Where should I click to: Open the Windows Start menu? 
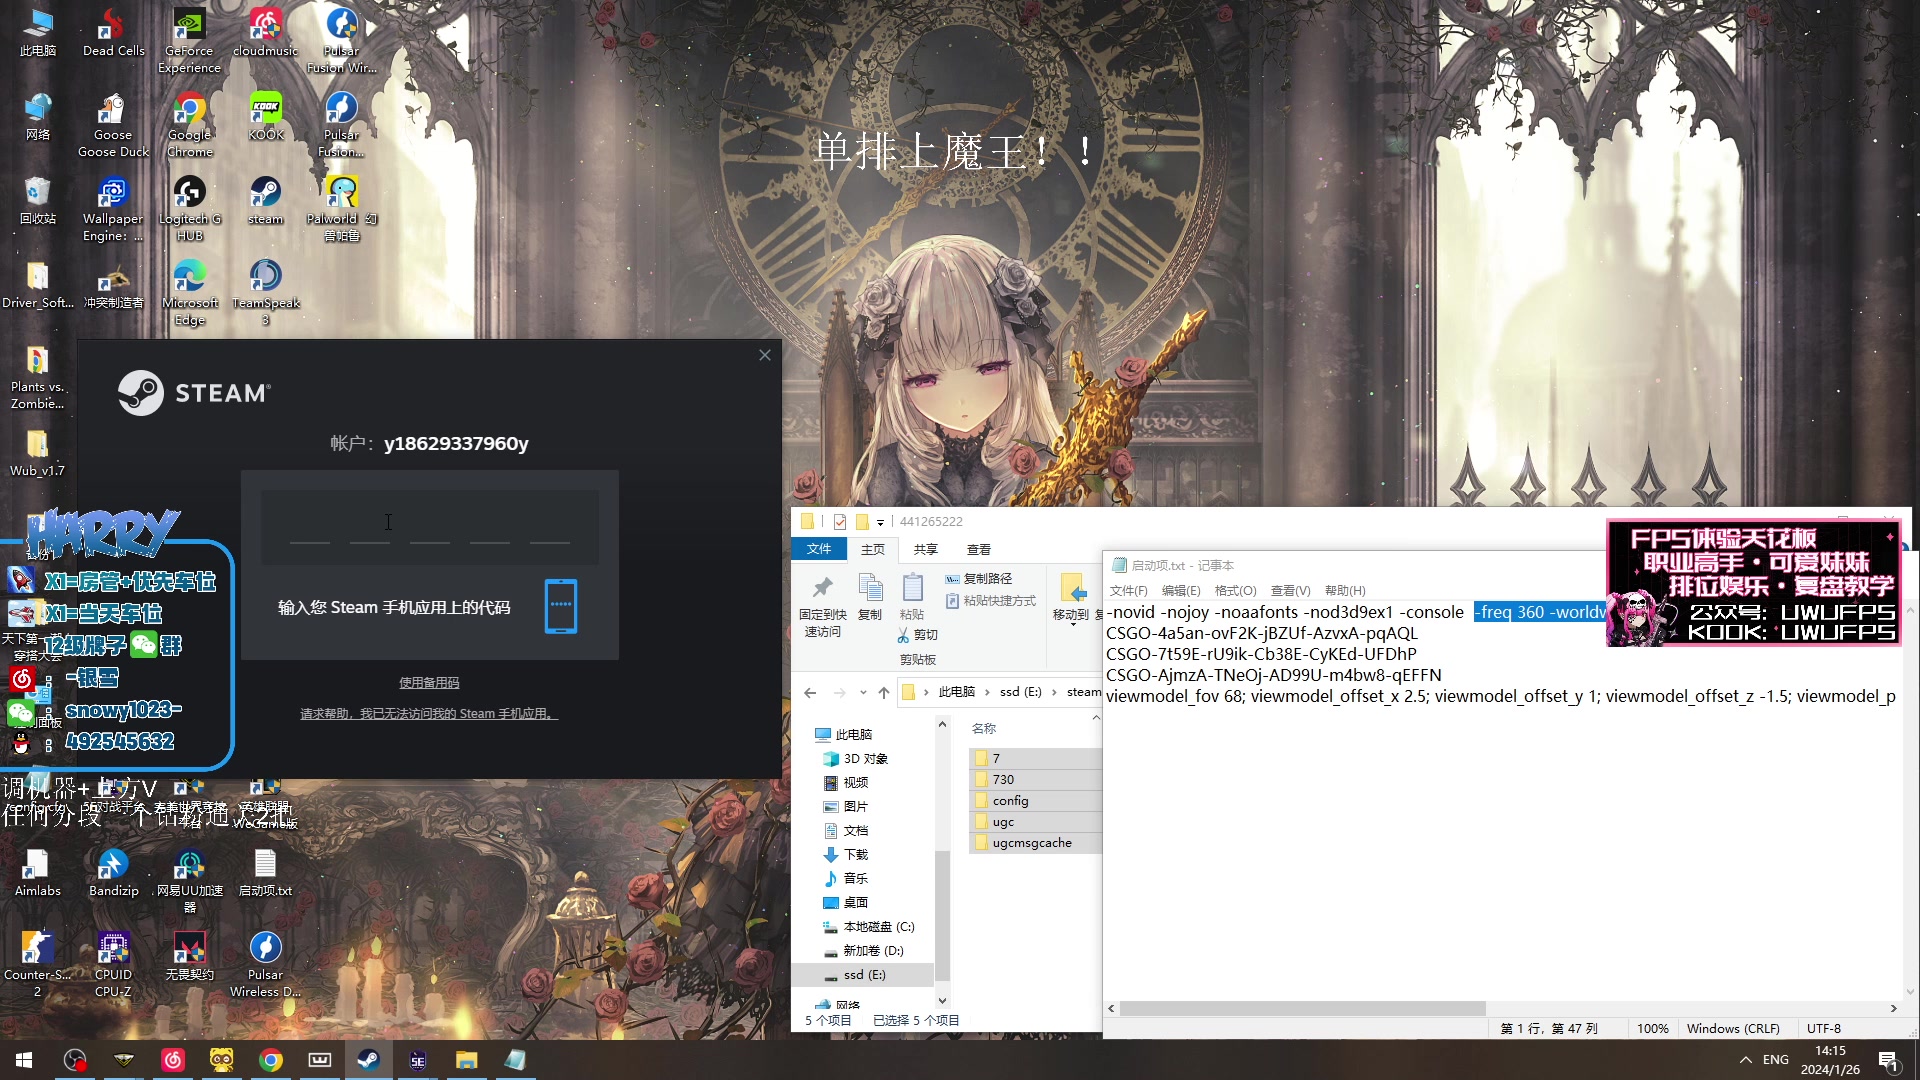coord(24,1060)
